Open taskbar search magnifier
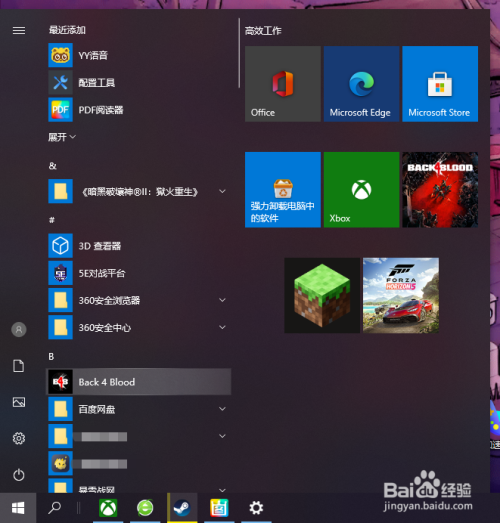The height and width of the screenshot is (523, 500). pyautogui.click(x=54, y=508)
